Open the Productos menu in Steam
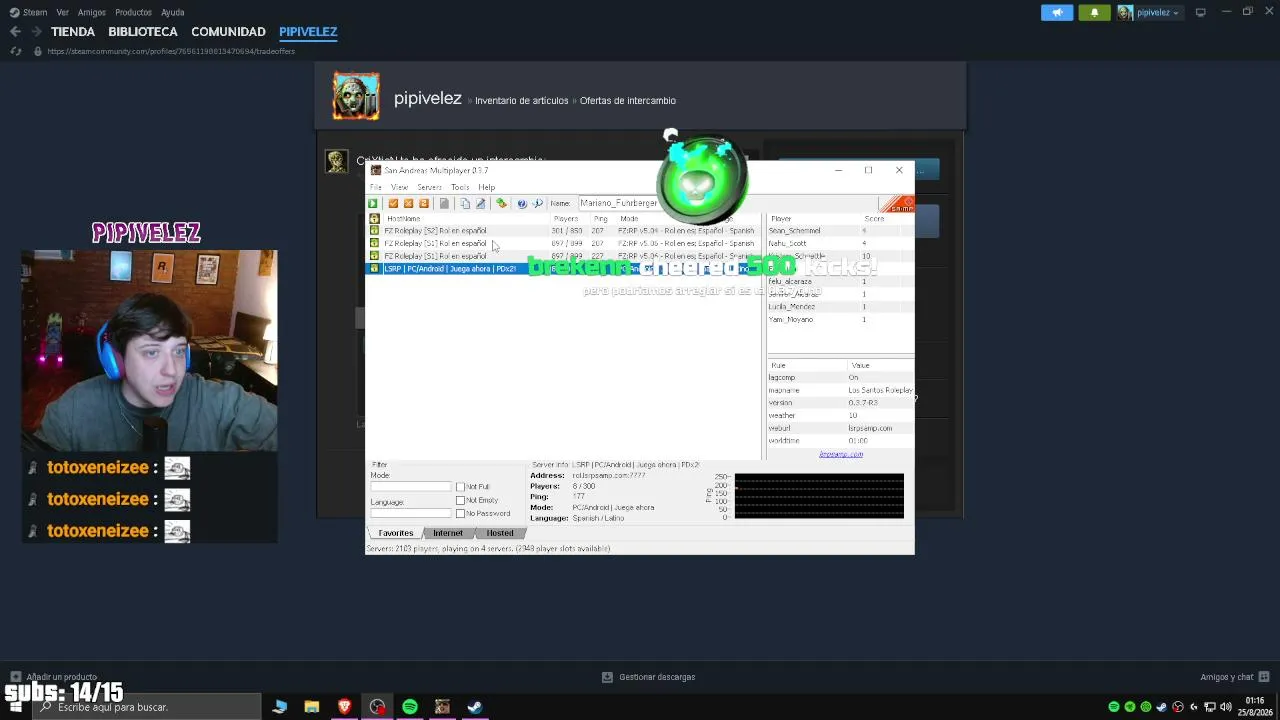Viewport: 1280px width, 720px height. pos(133,12)
